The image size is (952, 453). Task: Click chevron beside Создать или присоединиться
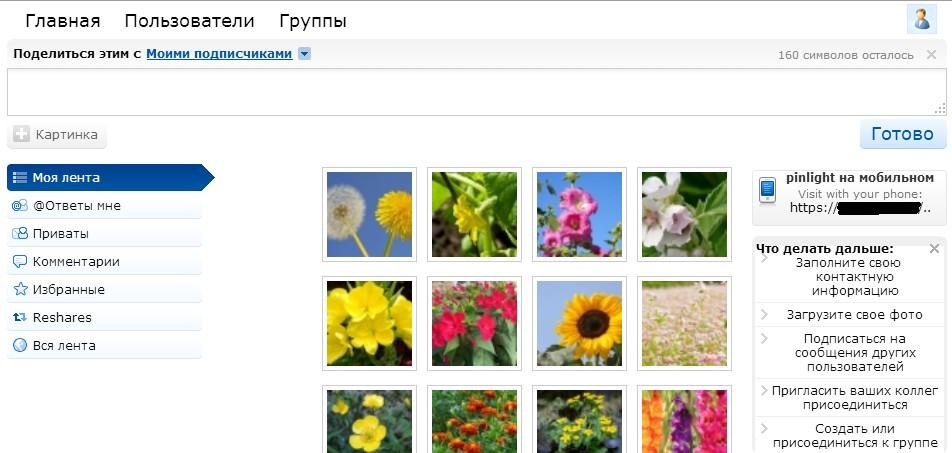tap(764, 429)
